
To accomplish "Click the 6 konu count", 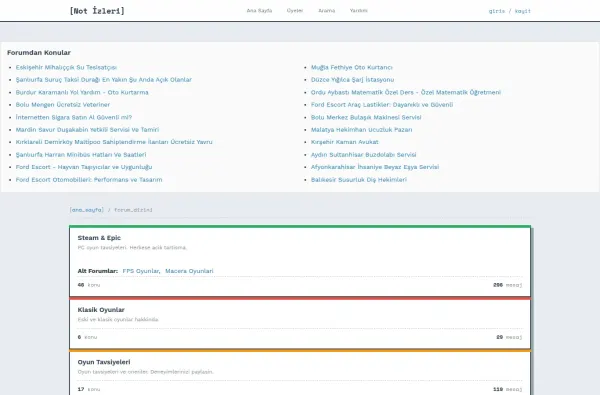I will 87,337.
